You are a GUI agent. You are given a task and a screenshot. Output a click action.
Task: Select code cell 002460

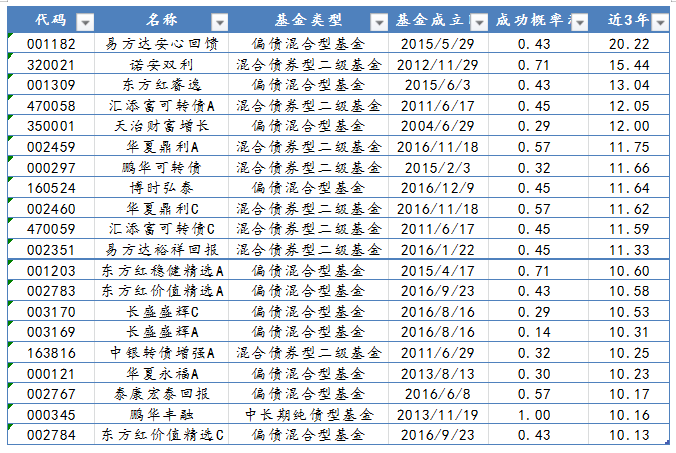[x=51, y=209]
